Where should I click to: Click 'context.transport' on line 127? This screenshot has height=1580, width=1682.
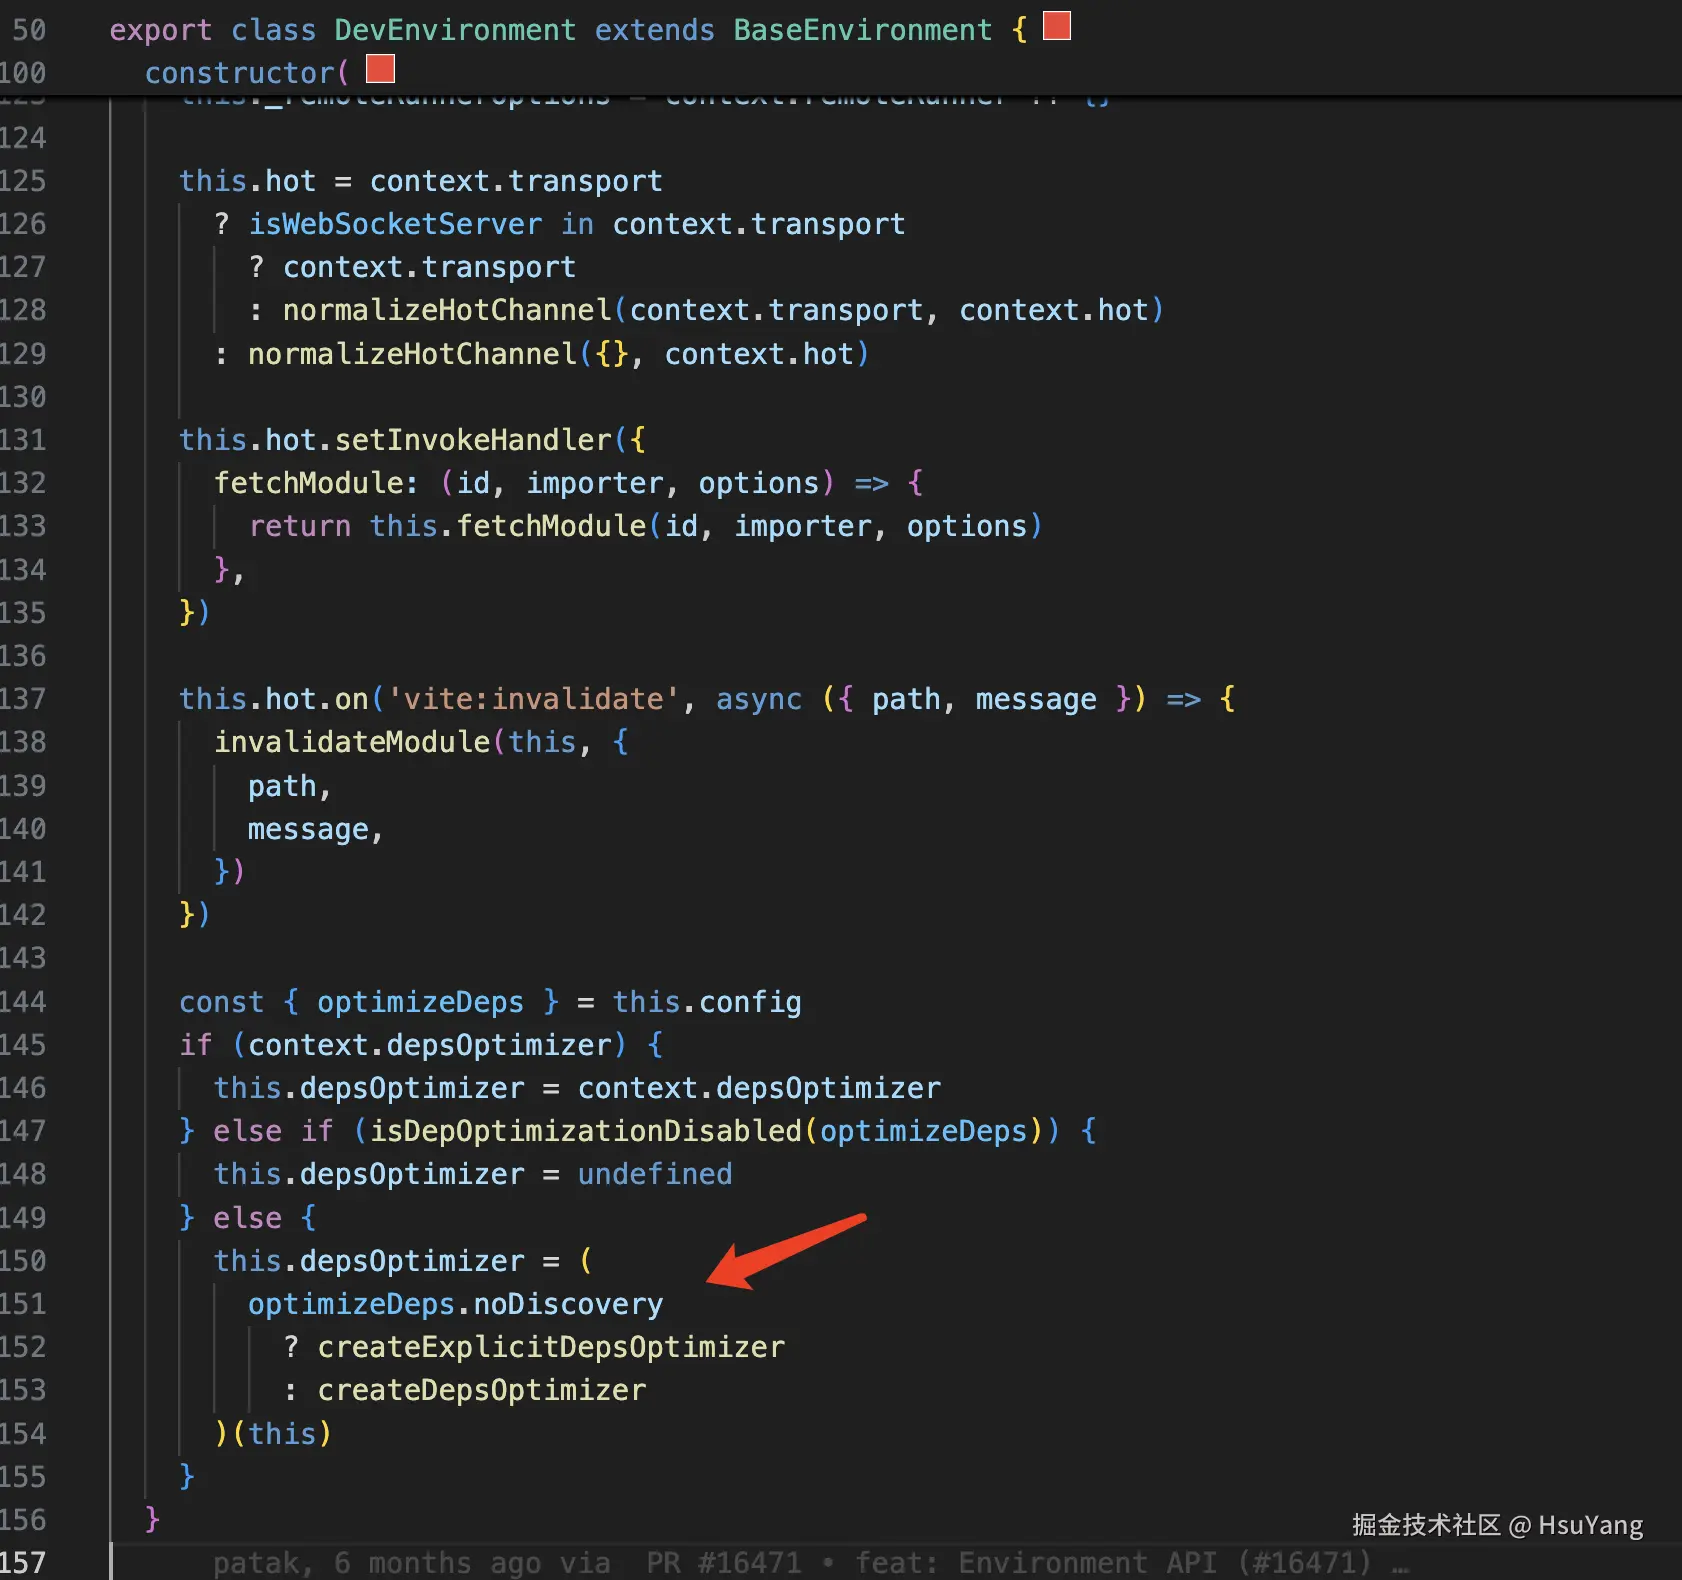pyautogui.click(x=429, y=267)
